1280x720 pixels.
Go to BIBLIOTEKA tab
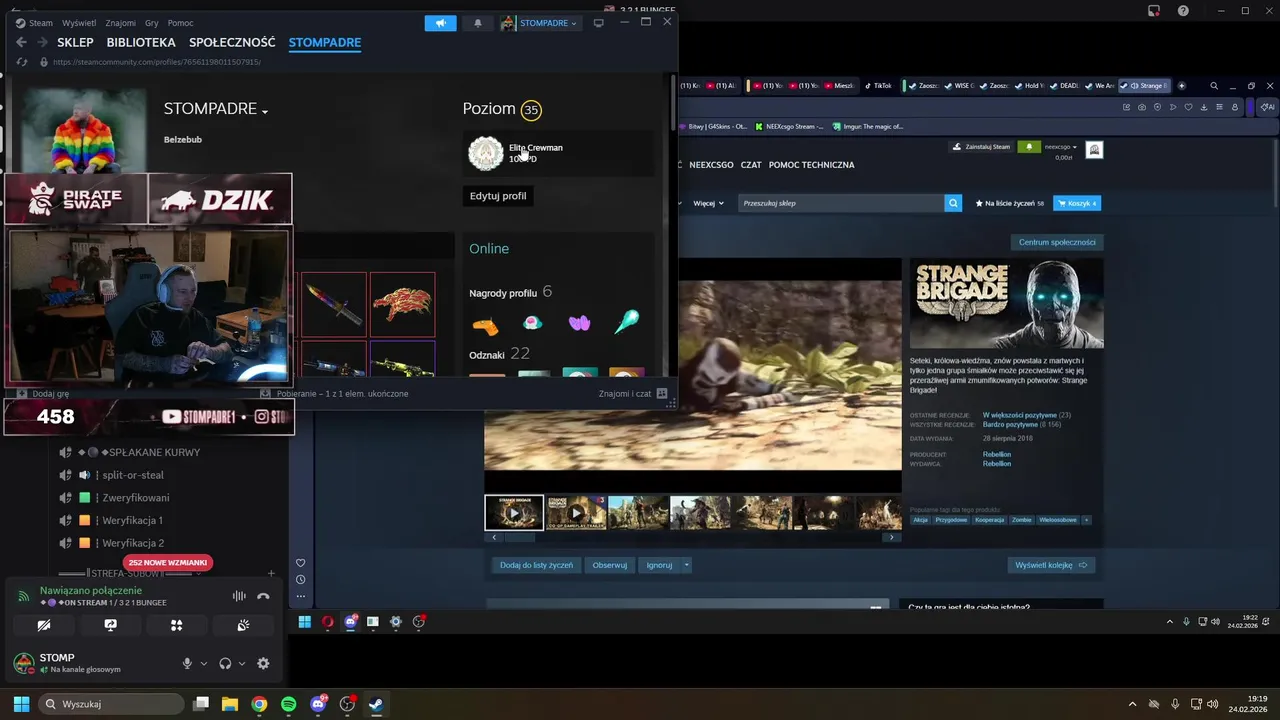click(141, 42)
